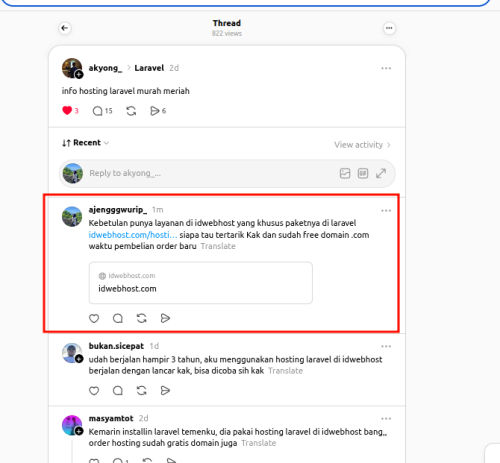The image size is (500, 463).
Task: Like bukan.sicepat reply
Action: pyautogui.click(x=94, y=390)
